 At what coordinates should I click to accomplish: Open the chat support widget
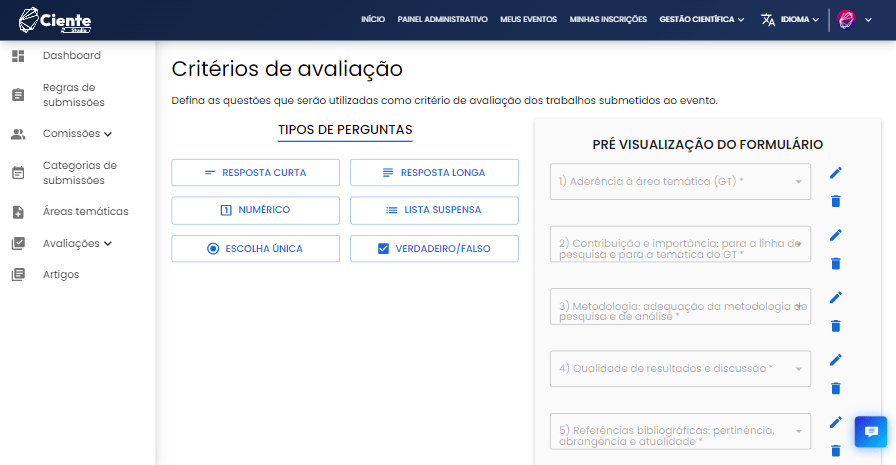click(x=871, y=431)
